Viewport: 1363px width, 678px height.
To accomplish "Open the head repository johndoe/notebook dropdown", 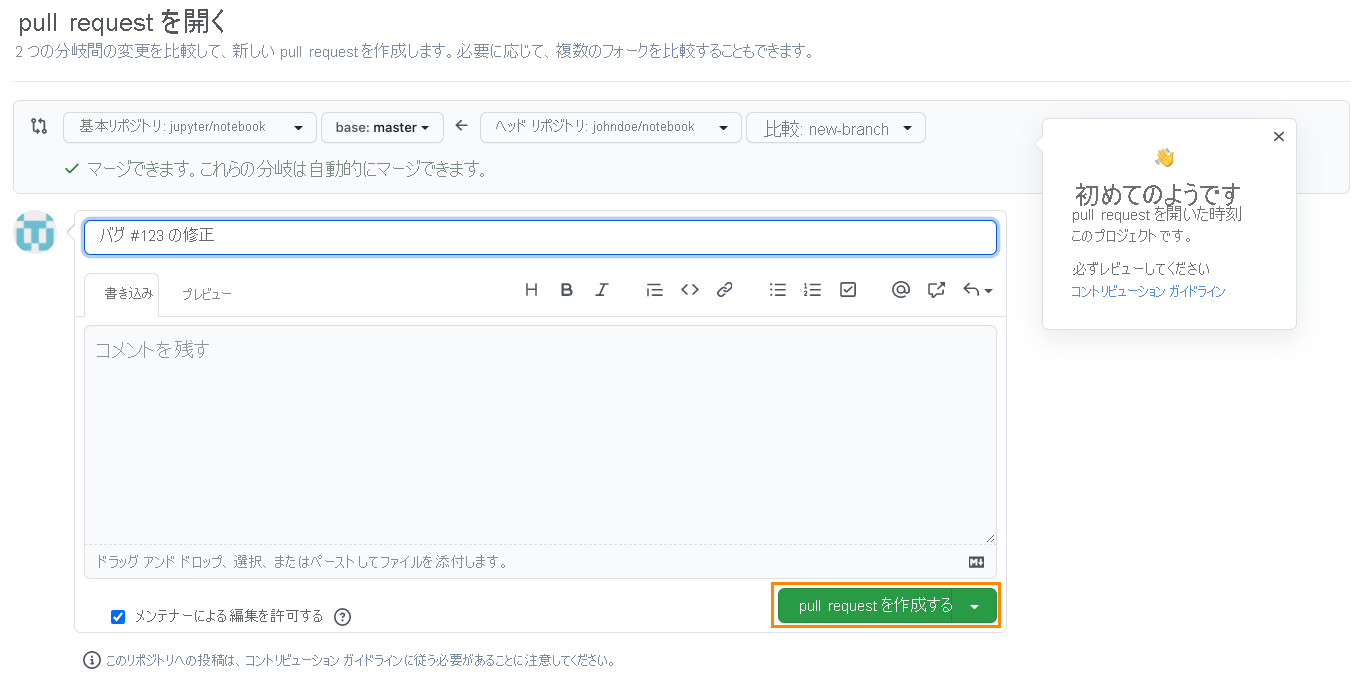I will click(x=611, y=127).
